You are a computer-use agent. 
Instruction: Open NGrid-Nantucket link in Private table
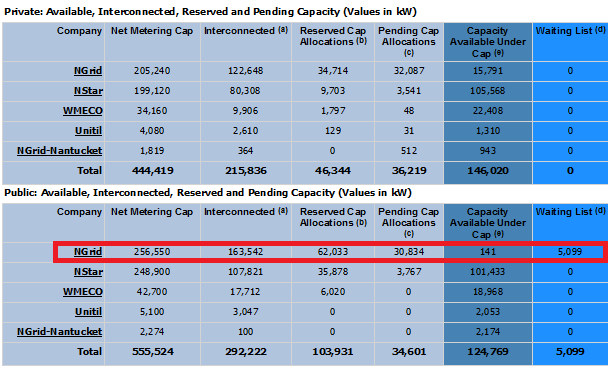point(59,151)
